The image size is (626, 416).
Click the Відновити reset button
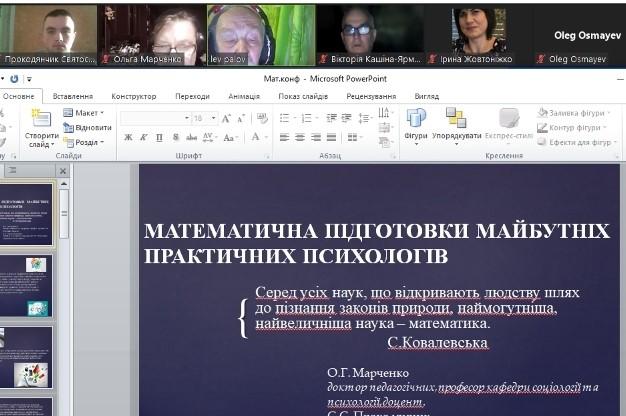coord(87,128)
